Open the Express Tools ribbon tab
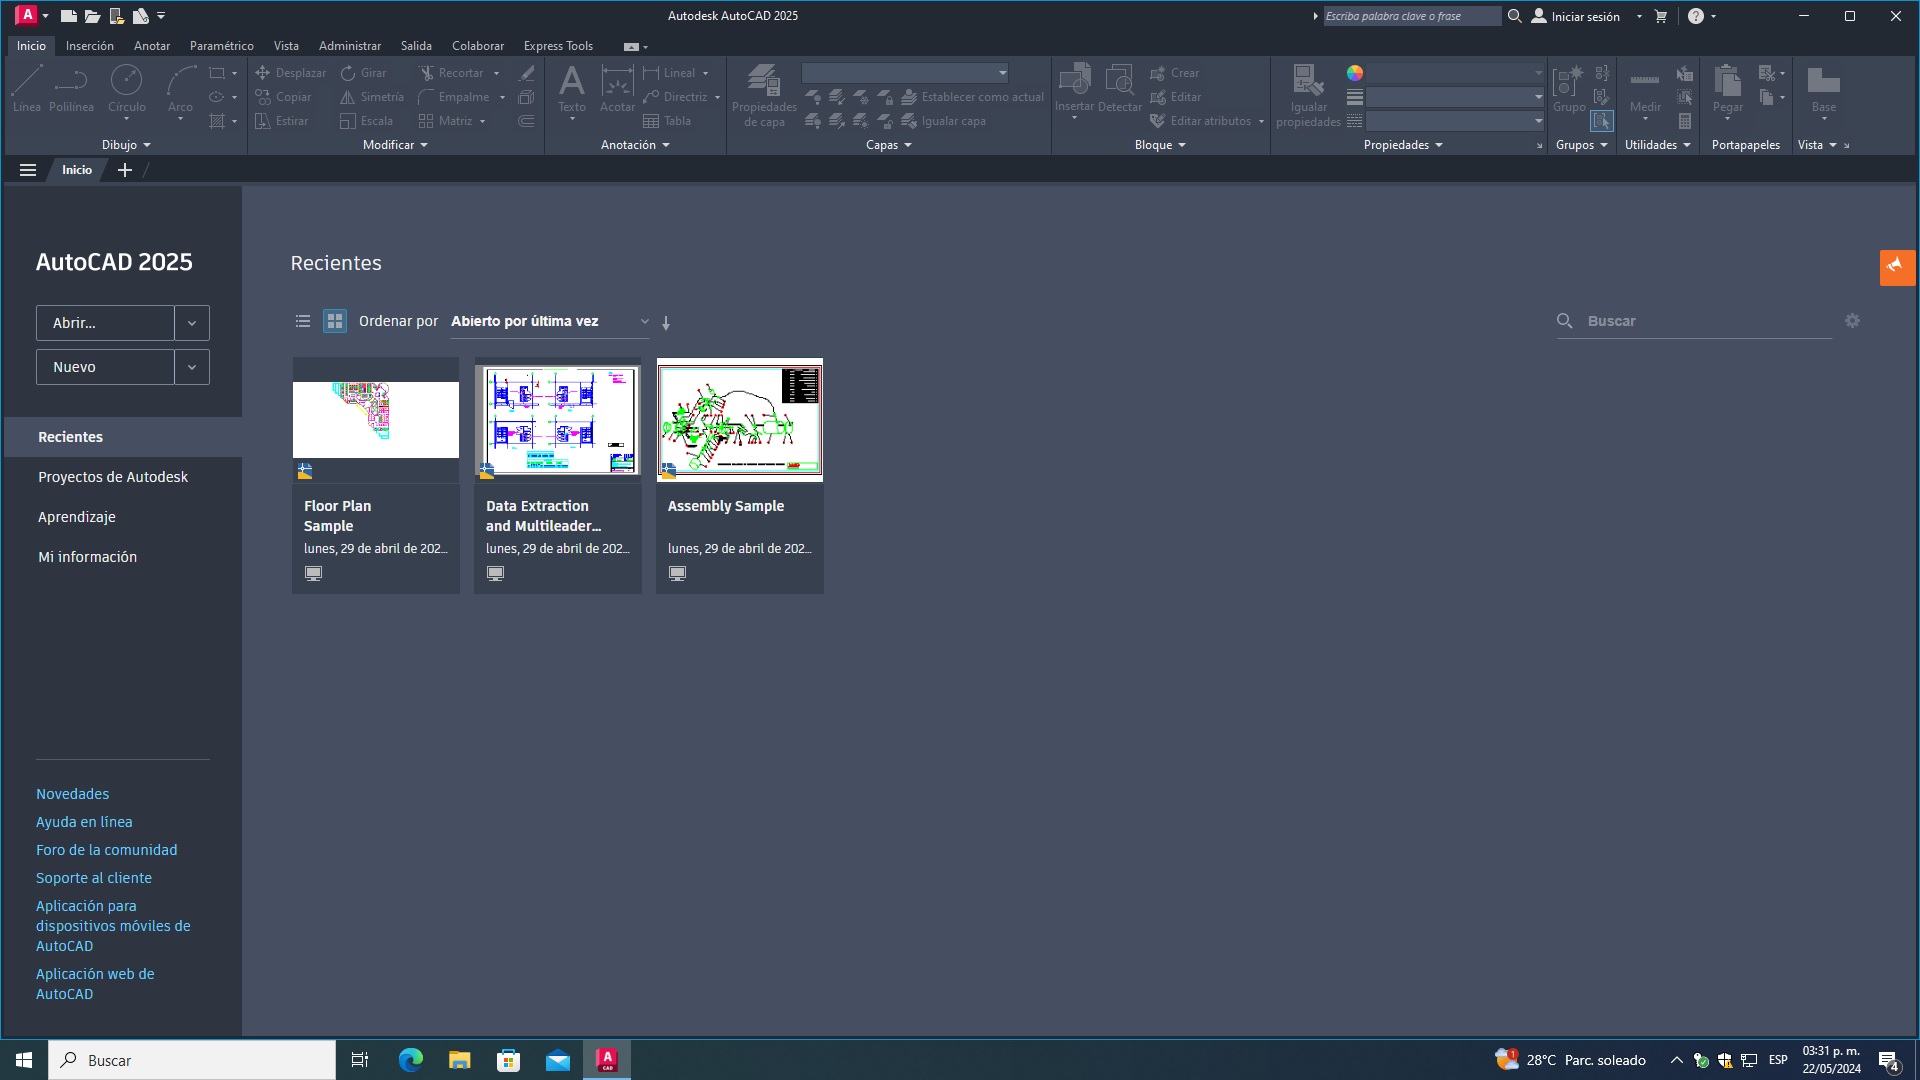The height and width of the screenshot is (1080, 1920). 558,46
